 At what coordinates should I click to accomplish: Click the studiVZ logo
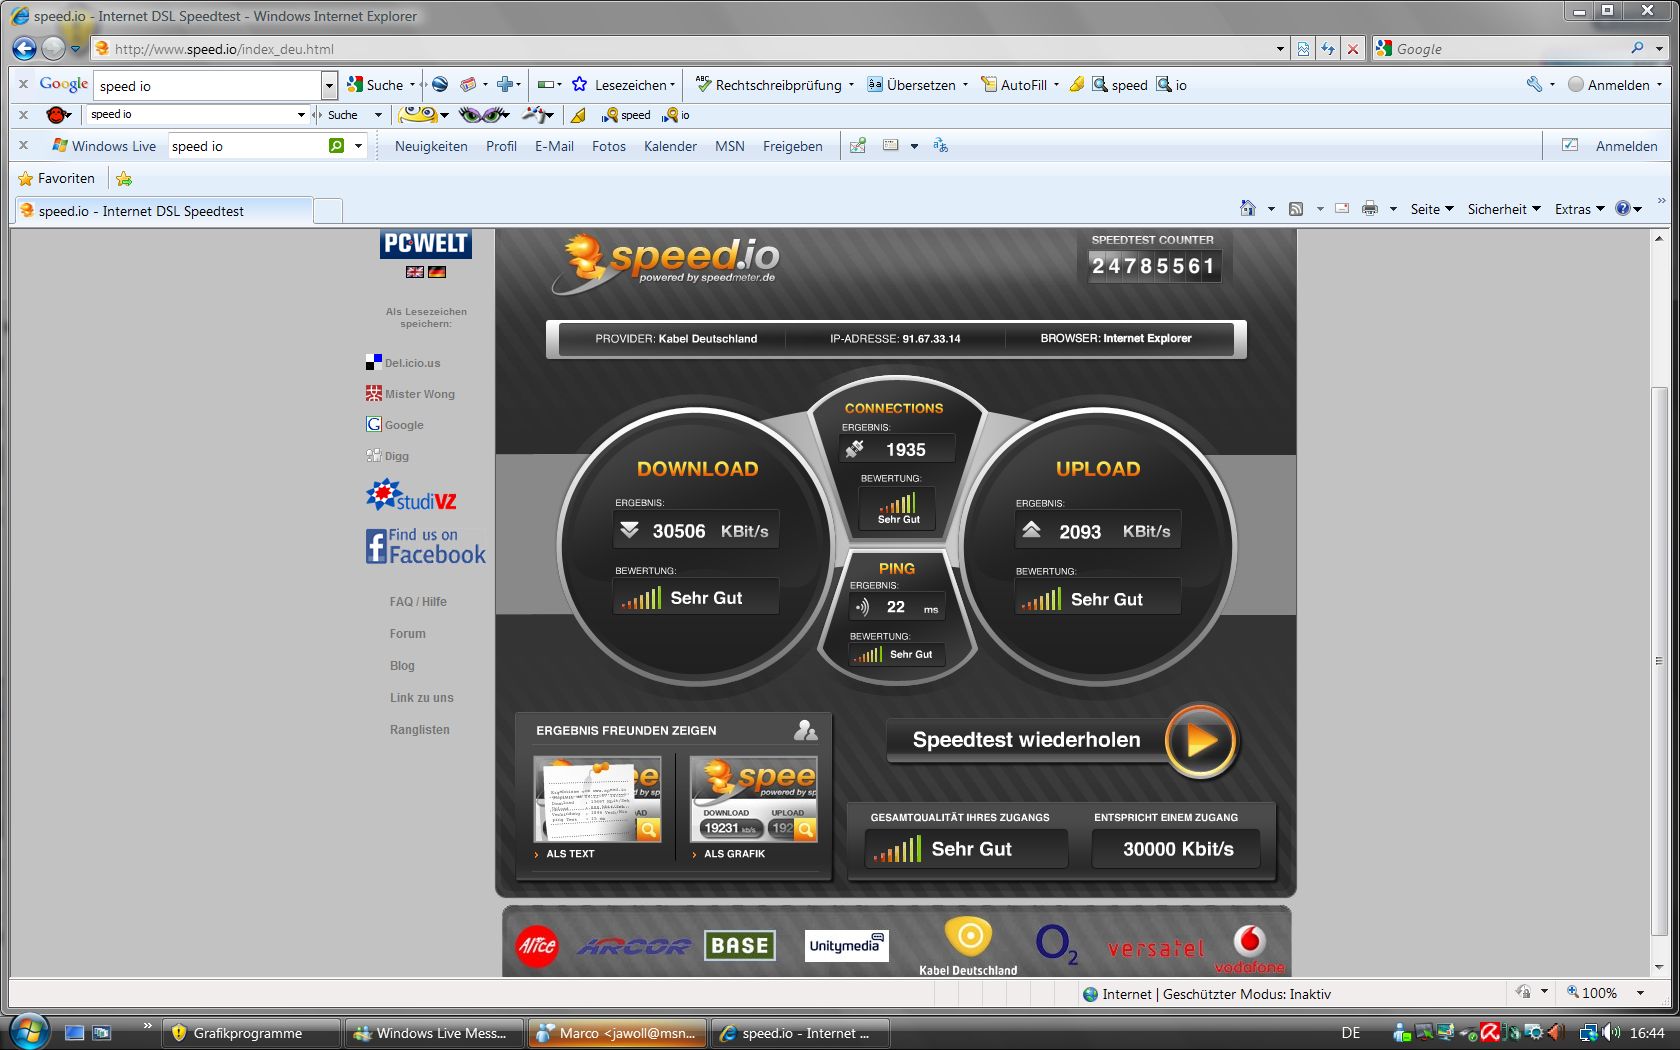coord(411,495)
